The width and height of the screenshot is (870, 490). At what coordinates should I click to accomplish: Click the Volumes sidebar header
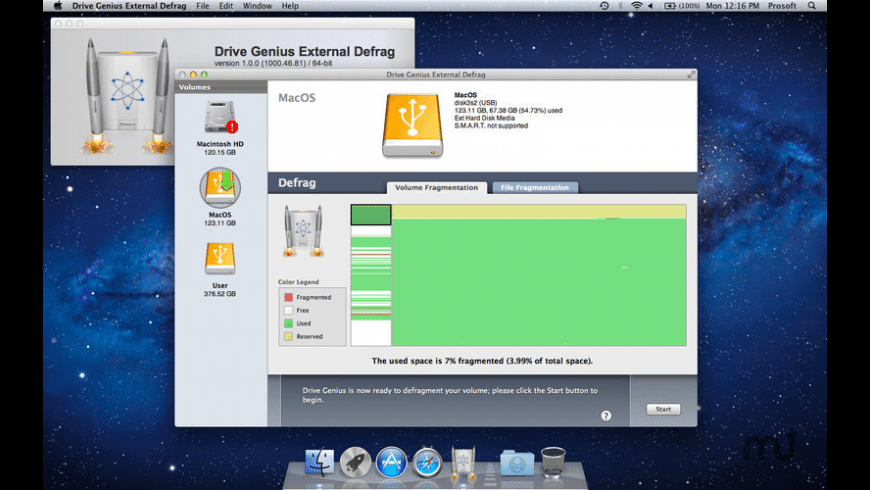pyautogui.click(x=221, y=87)
